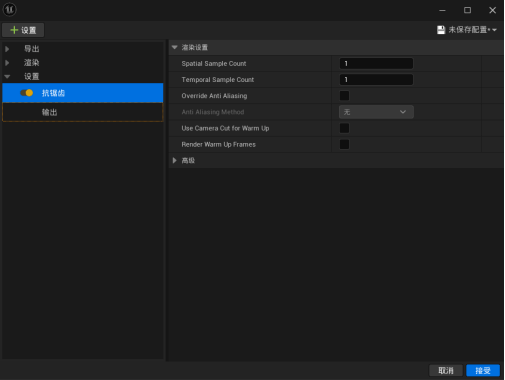The height and width of the screenshot is (380, 505).
Task: Minimize the settings window
Action: point(442,10)
